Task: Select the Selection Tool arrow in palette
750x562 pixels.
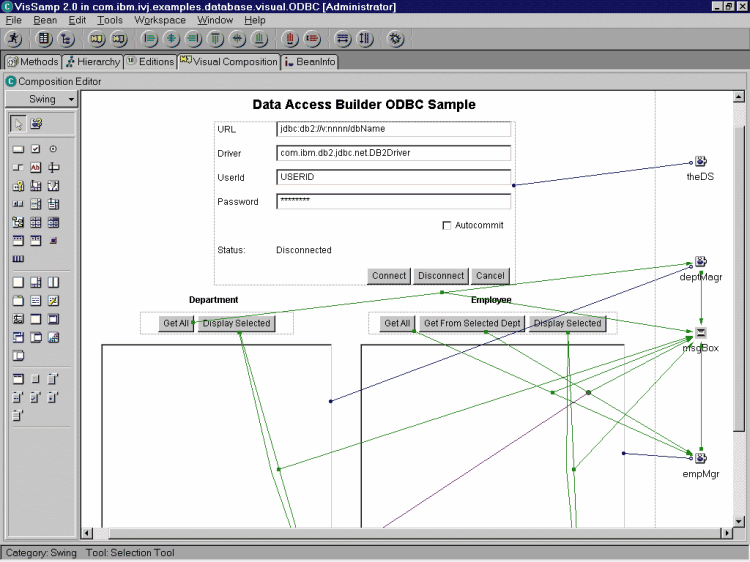Action: [x=18, y=124]
